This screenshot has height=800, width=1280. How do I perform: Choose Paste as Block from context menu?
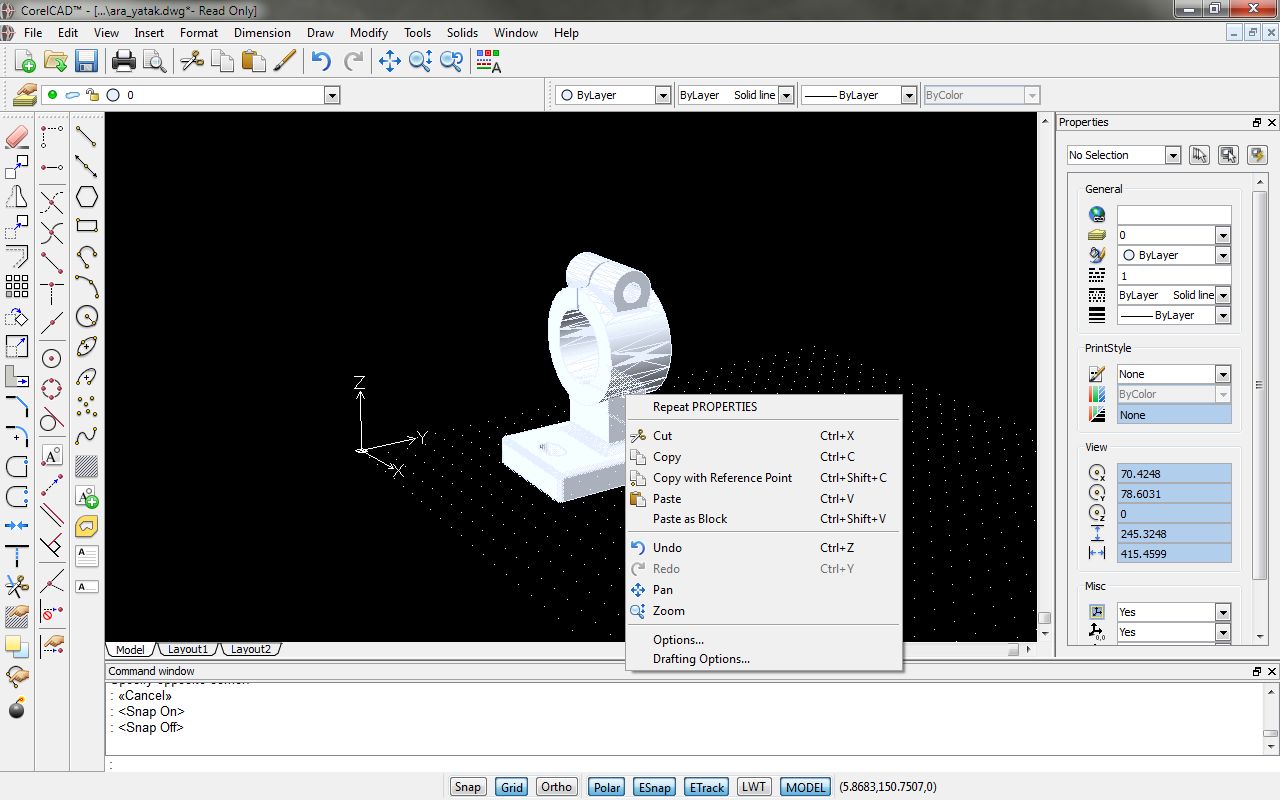tap(764, 519)
